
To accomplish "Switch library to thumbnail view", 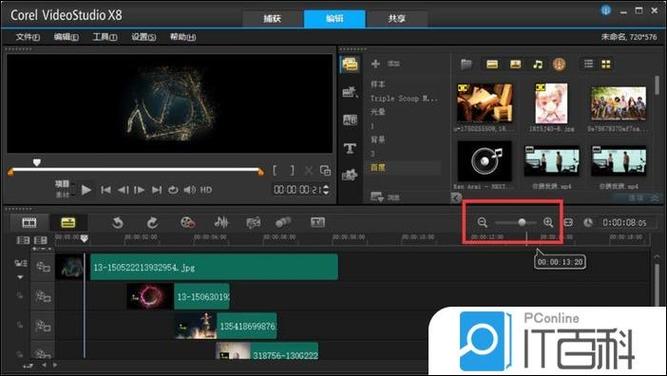I will coord(606,64).
